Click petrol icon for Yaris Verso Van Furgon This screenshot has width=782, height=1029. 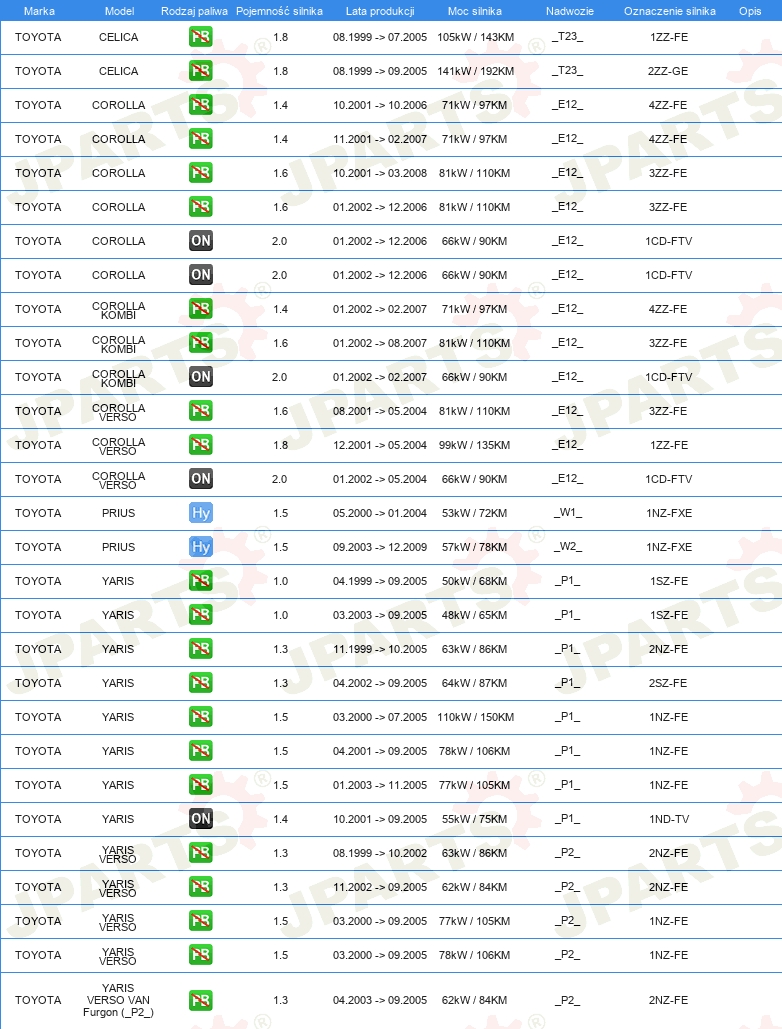pyautogui.click(x=201, y=1000)
